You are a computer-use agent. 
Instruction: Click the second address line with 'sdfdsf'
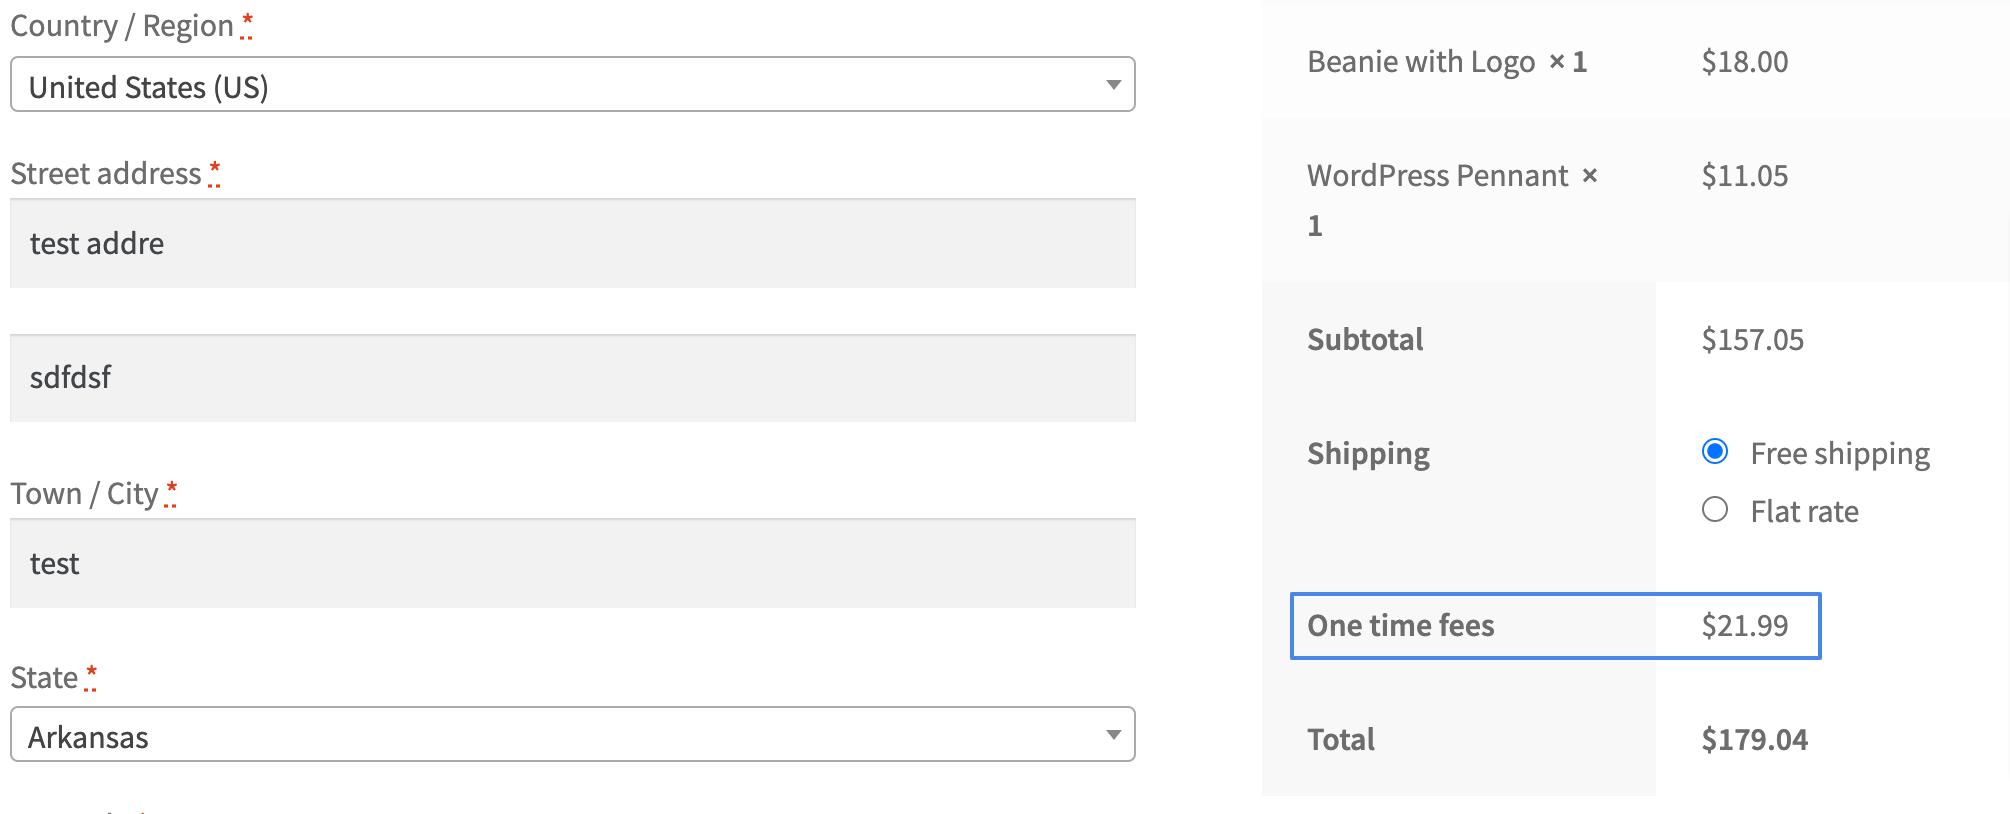click(x=572, y=378)
